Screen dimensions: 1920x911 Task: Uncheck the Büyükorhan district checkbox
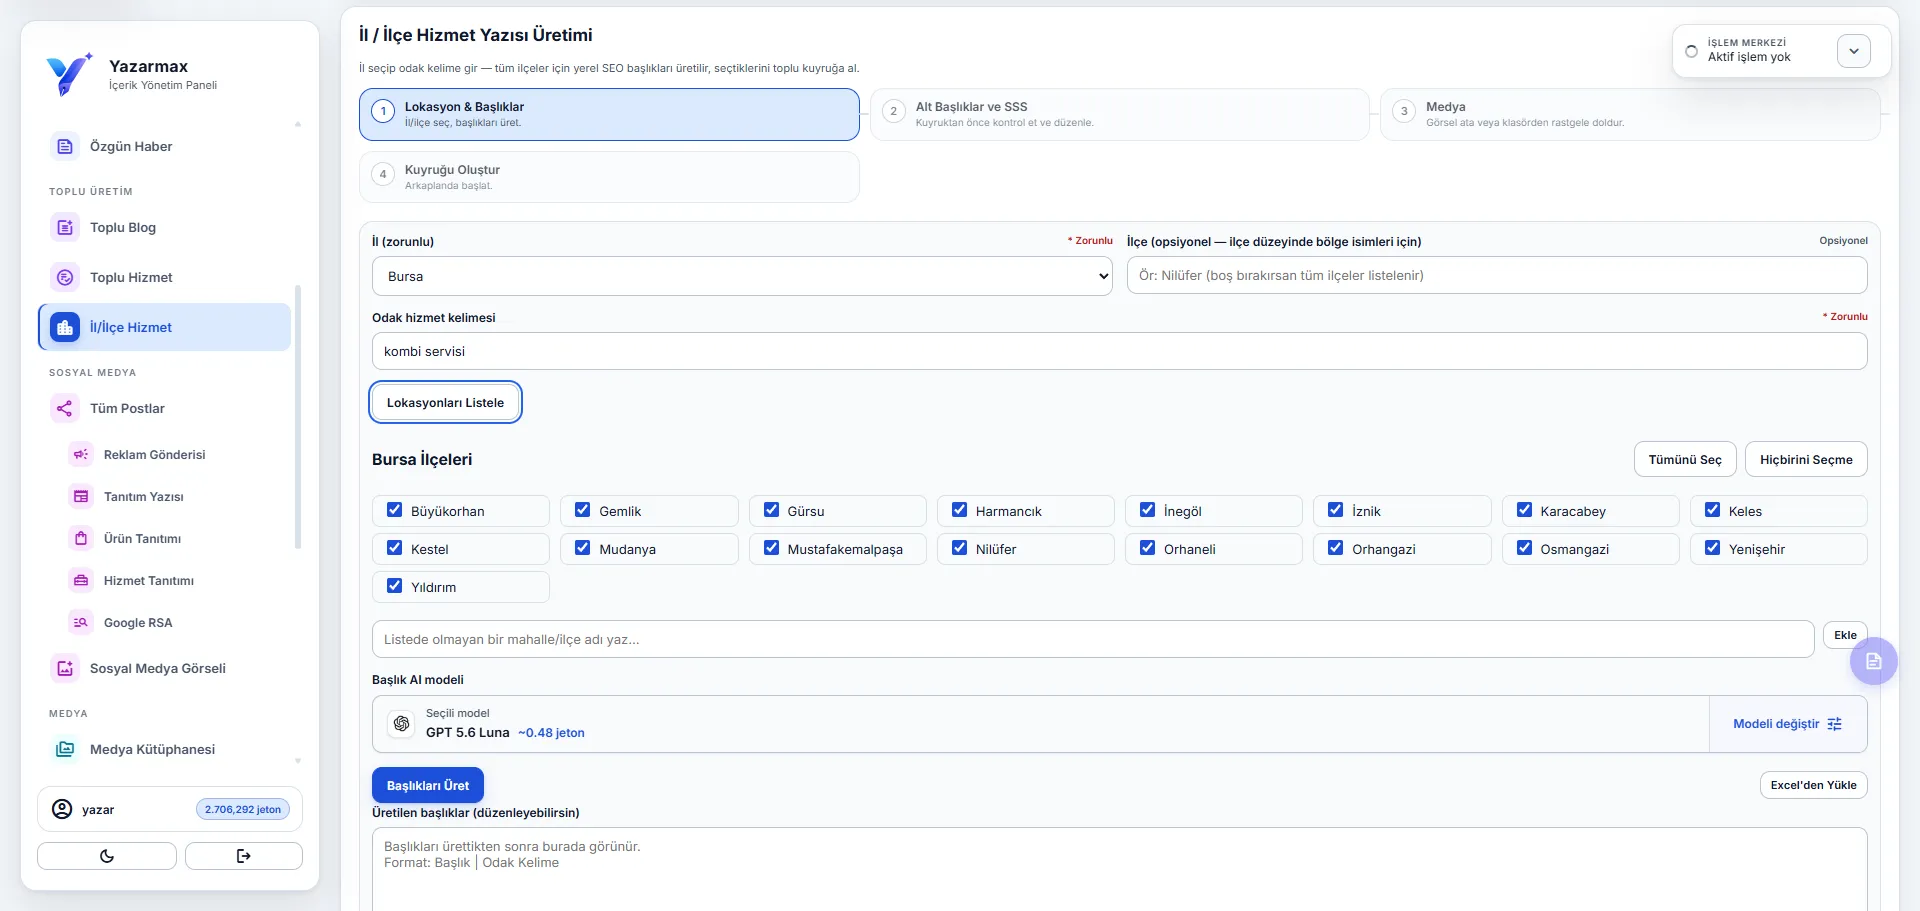click(x=395, y=510)
